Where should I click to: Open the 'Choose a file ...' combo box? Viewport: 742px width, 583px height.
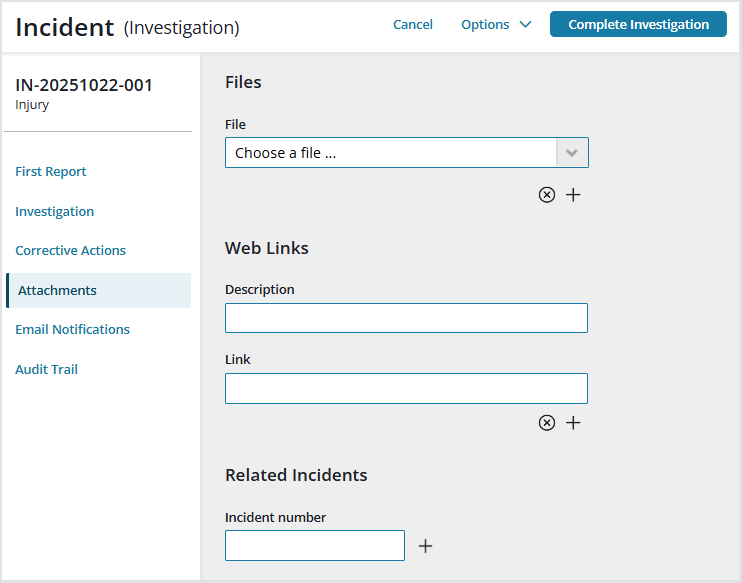[x=390, y=153]
